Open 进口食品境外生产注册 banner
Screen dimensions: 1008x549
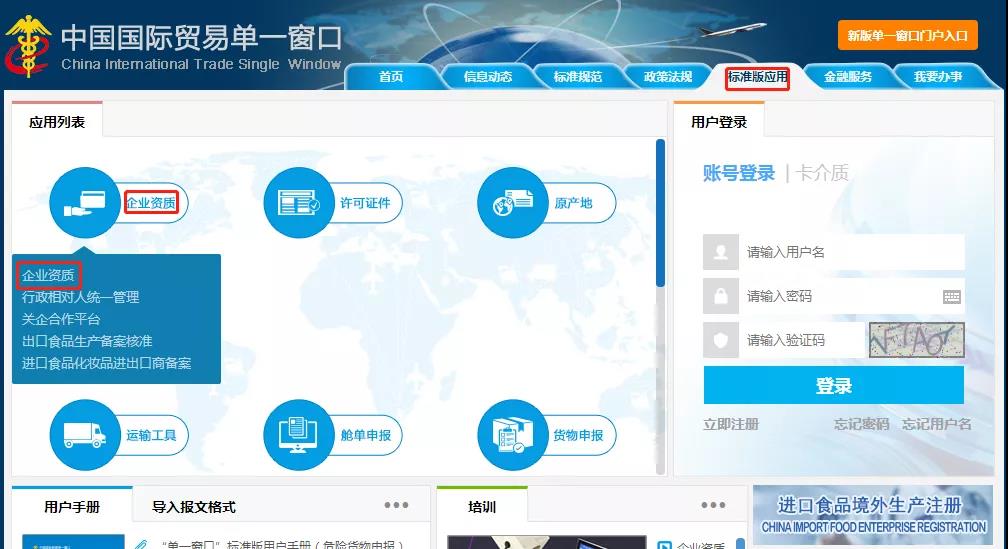[872, 515]
